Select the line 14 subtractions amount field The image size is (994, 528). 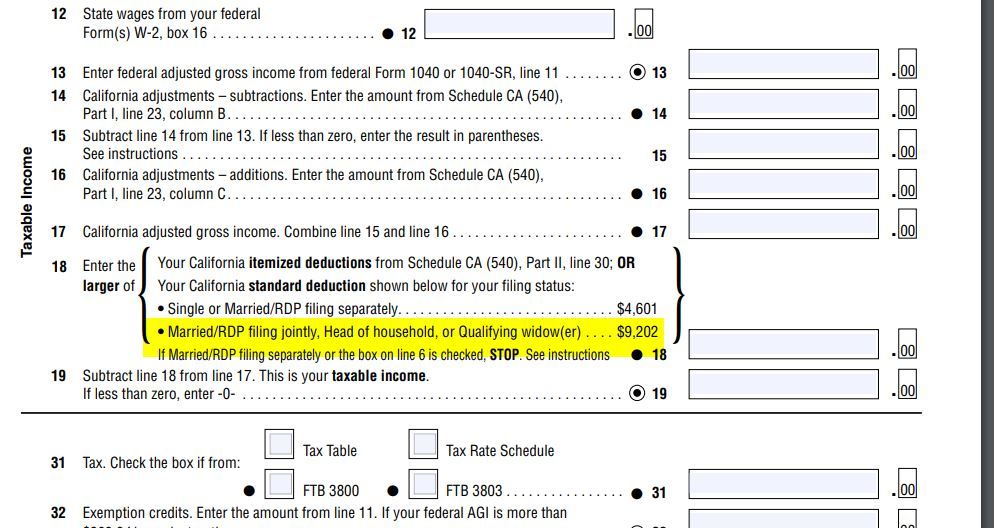pyautogui.click(x=784, y=104)
